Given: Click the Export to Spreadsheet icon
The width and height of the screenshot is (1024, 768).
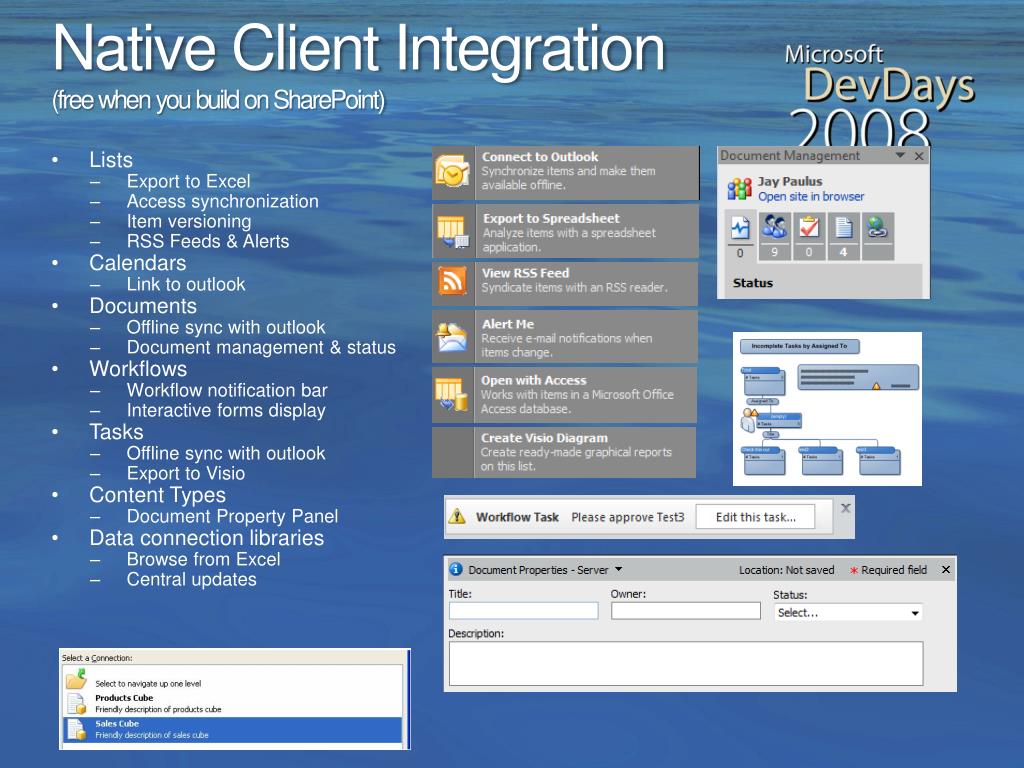Looking at the screenshot, I should click(452, 232).
